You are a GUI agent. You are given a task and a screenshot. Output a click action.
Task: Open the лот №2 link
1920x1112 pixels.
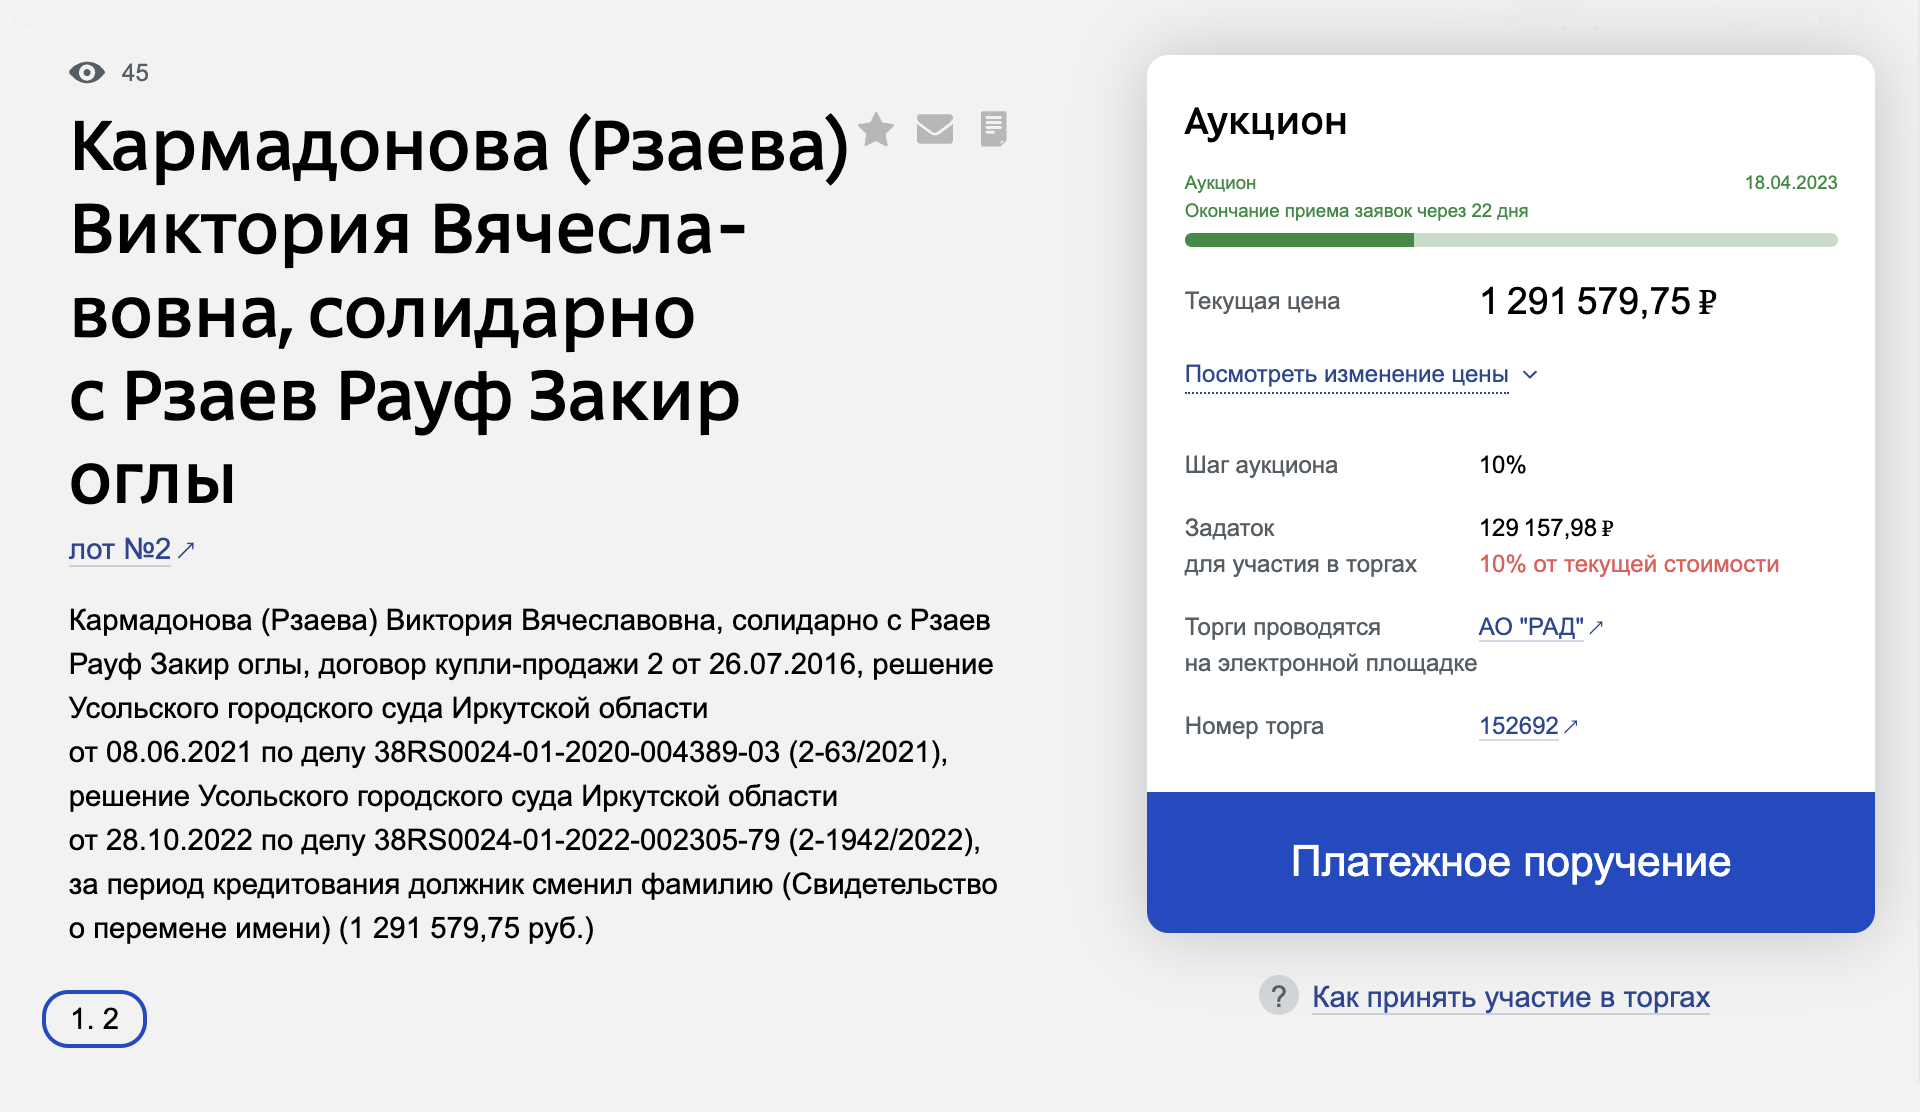click(120, 549)
